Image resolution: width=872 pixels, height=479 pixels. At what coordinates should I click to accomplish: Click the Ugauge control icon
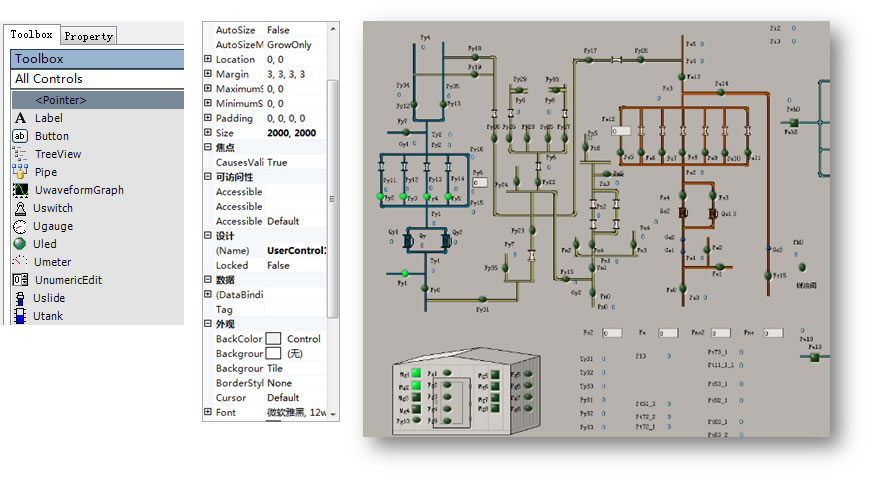pyautogui.click(x=19, y=226)
